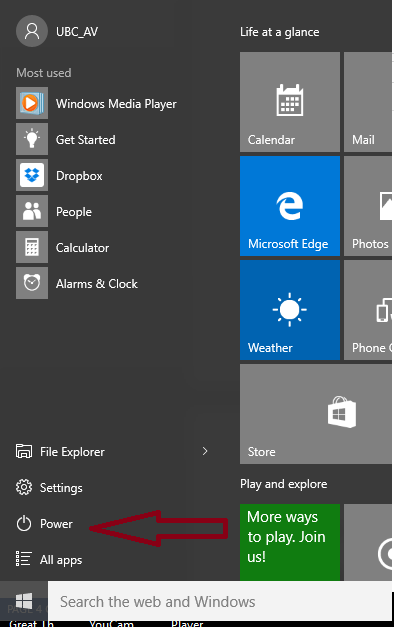
Task: Open Get Started lightbulb icon
Action: tap(32, 139)
